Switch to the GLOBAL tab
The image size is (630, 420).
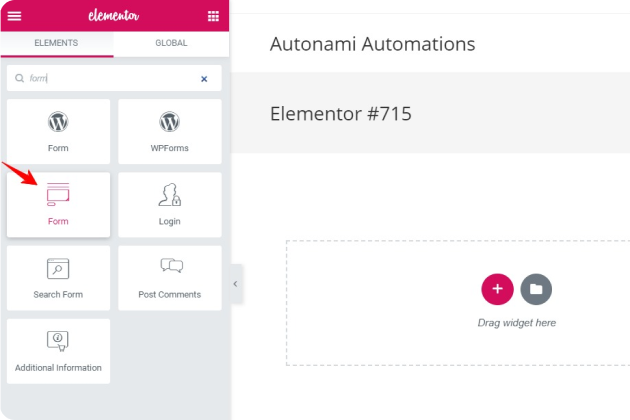(x=171, y=44)
